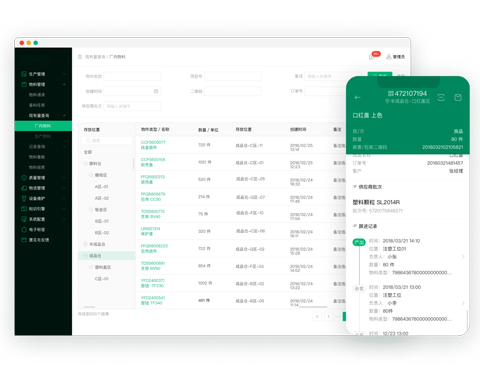Expand the 记录查询 submenu chevron
The image size is (480, 372).
pyautogui.click(x=64, y=147)
